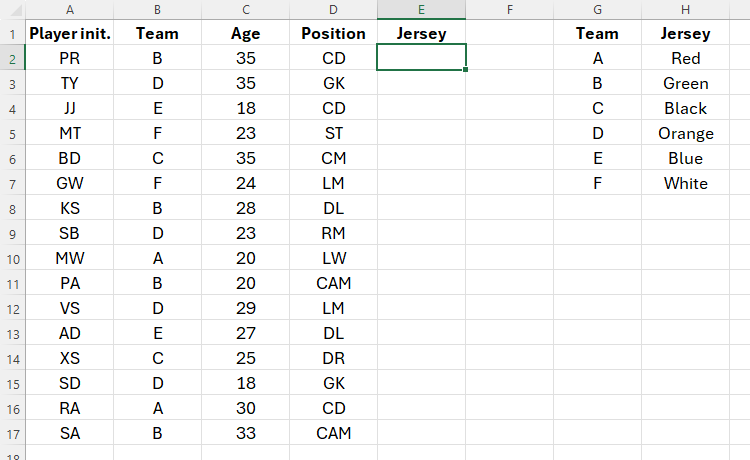Image resolution: width=750 pixels, height=460 pixels.
Task: Select row 1 header
Action: point(12,33)
